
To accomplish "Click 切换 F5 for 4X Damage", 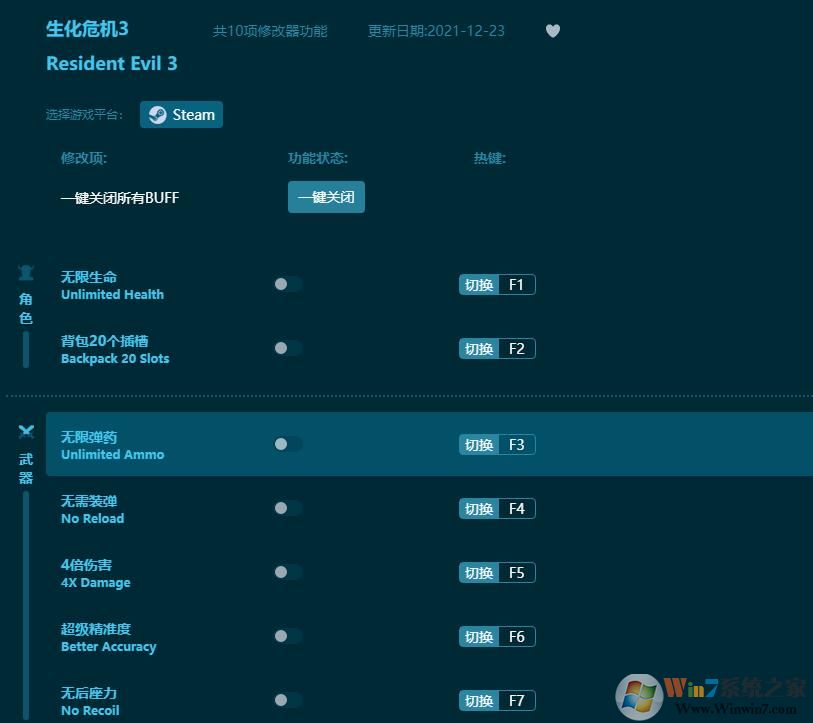I will coord(497,572).
